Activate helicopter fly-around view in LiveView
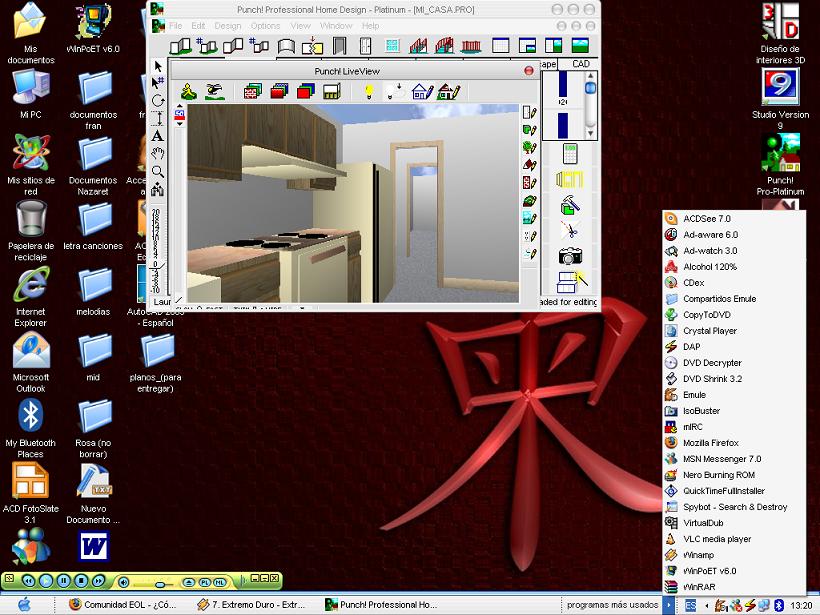This screenshot has width=820, height=615. click(214, 92)
